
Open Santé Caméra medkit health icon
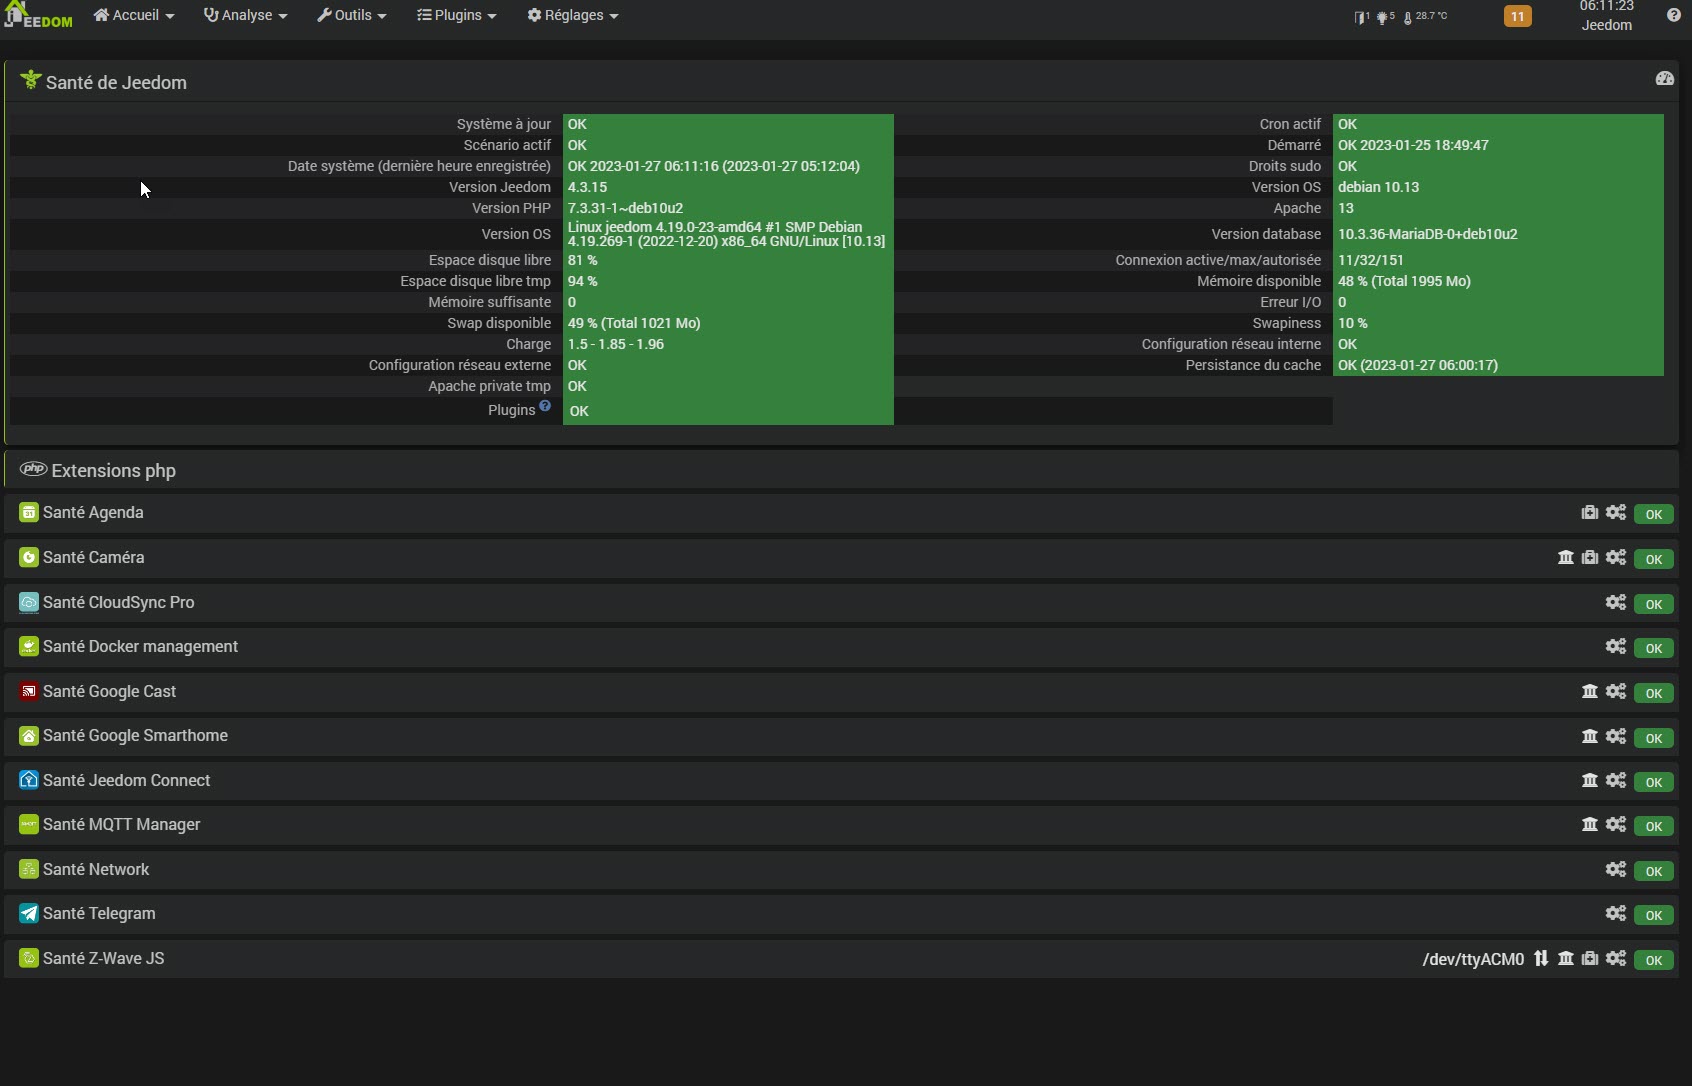(1589, 558)
